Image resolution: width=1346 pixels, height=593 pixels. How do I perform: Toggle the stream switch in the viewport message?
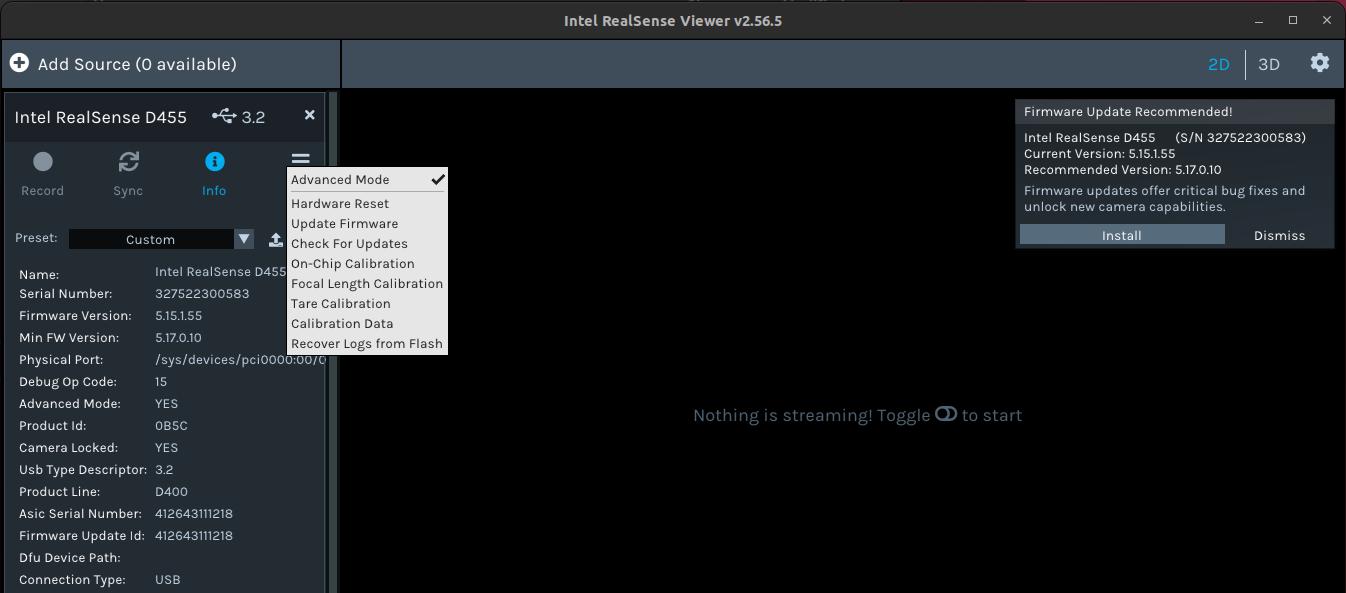click(945, 414)
